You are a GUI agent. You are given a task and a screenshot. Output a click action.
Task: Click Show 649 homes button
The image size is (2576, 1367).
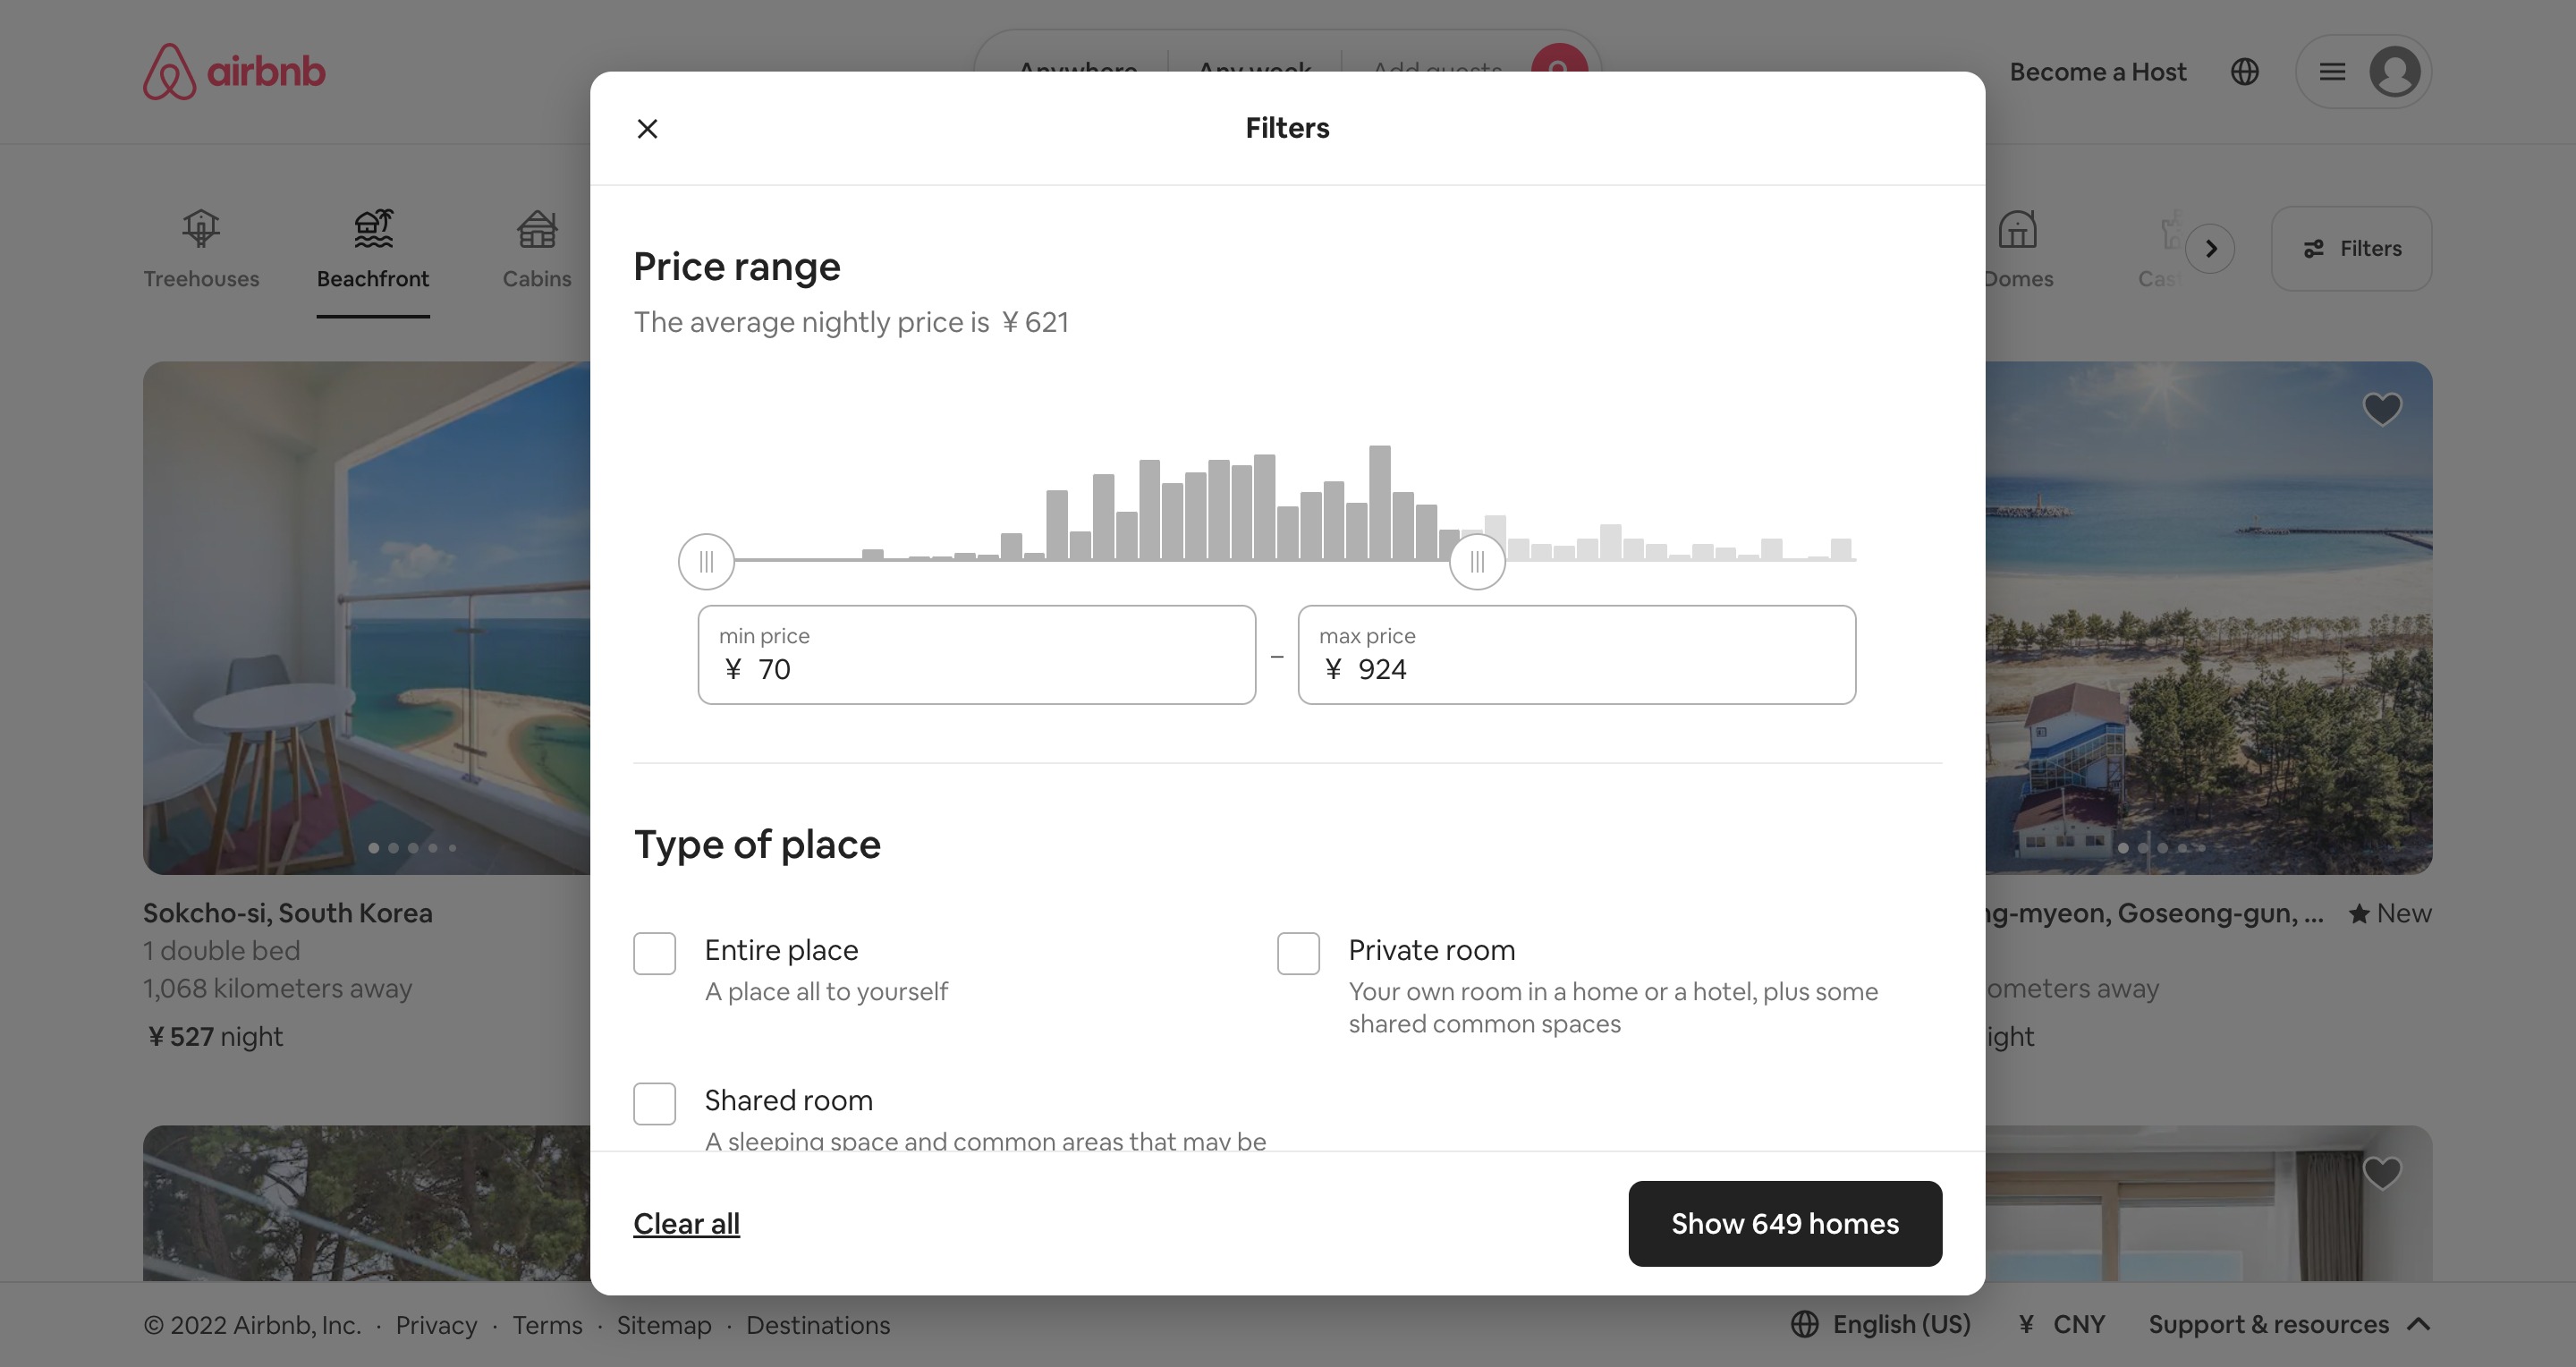(1785, 1223)
